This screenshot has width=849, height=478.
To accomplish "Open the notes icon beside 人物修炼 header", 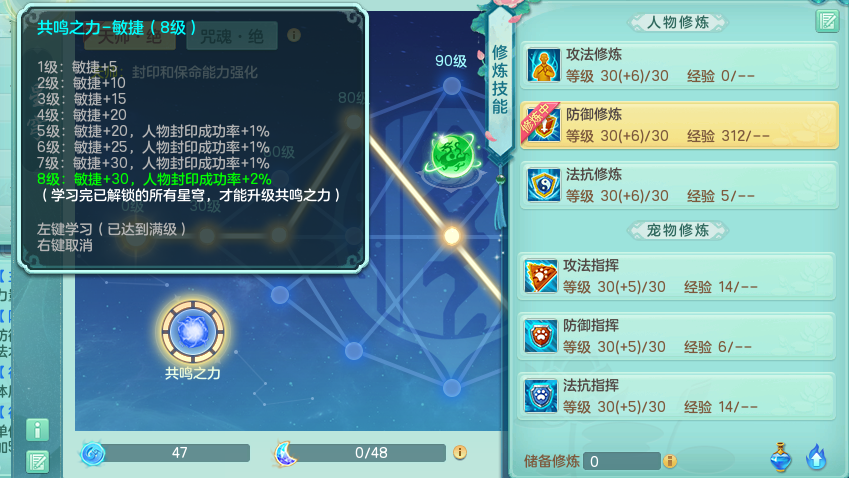I will pos(827,21).
